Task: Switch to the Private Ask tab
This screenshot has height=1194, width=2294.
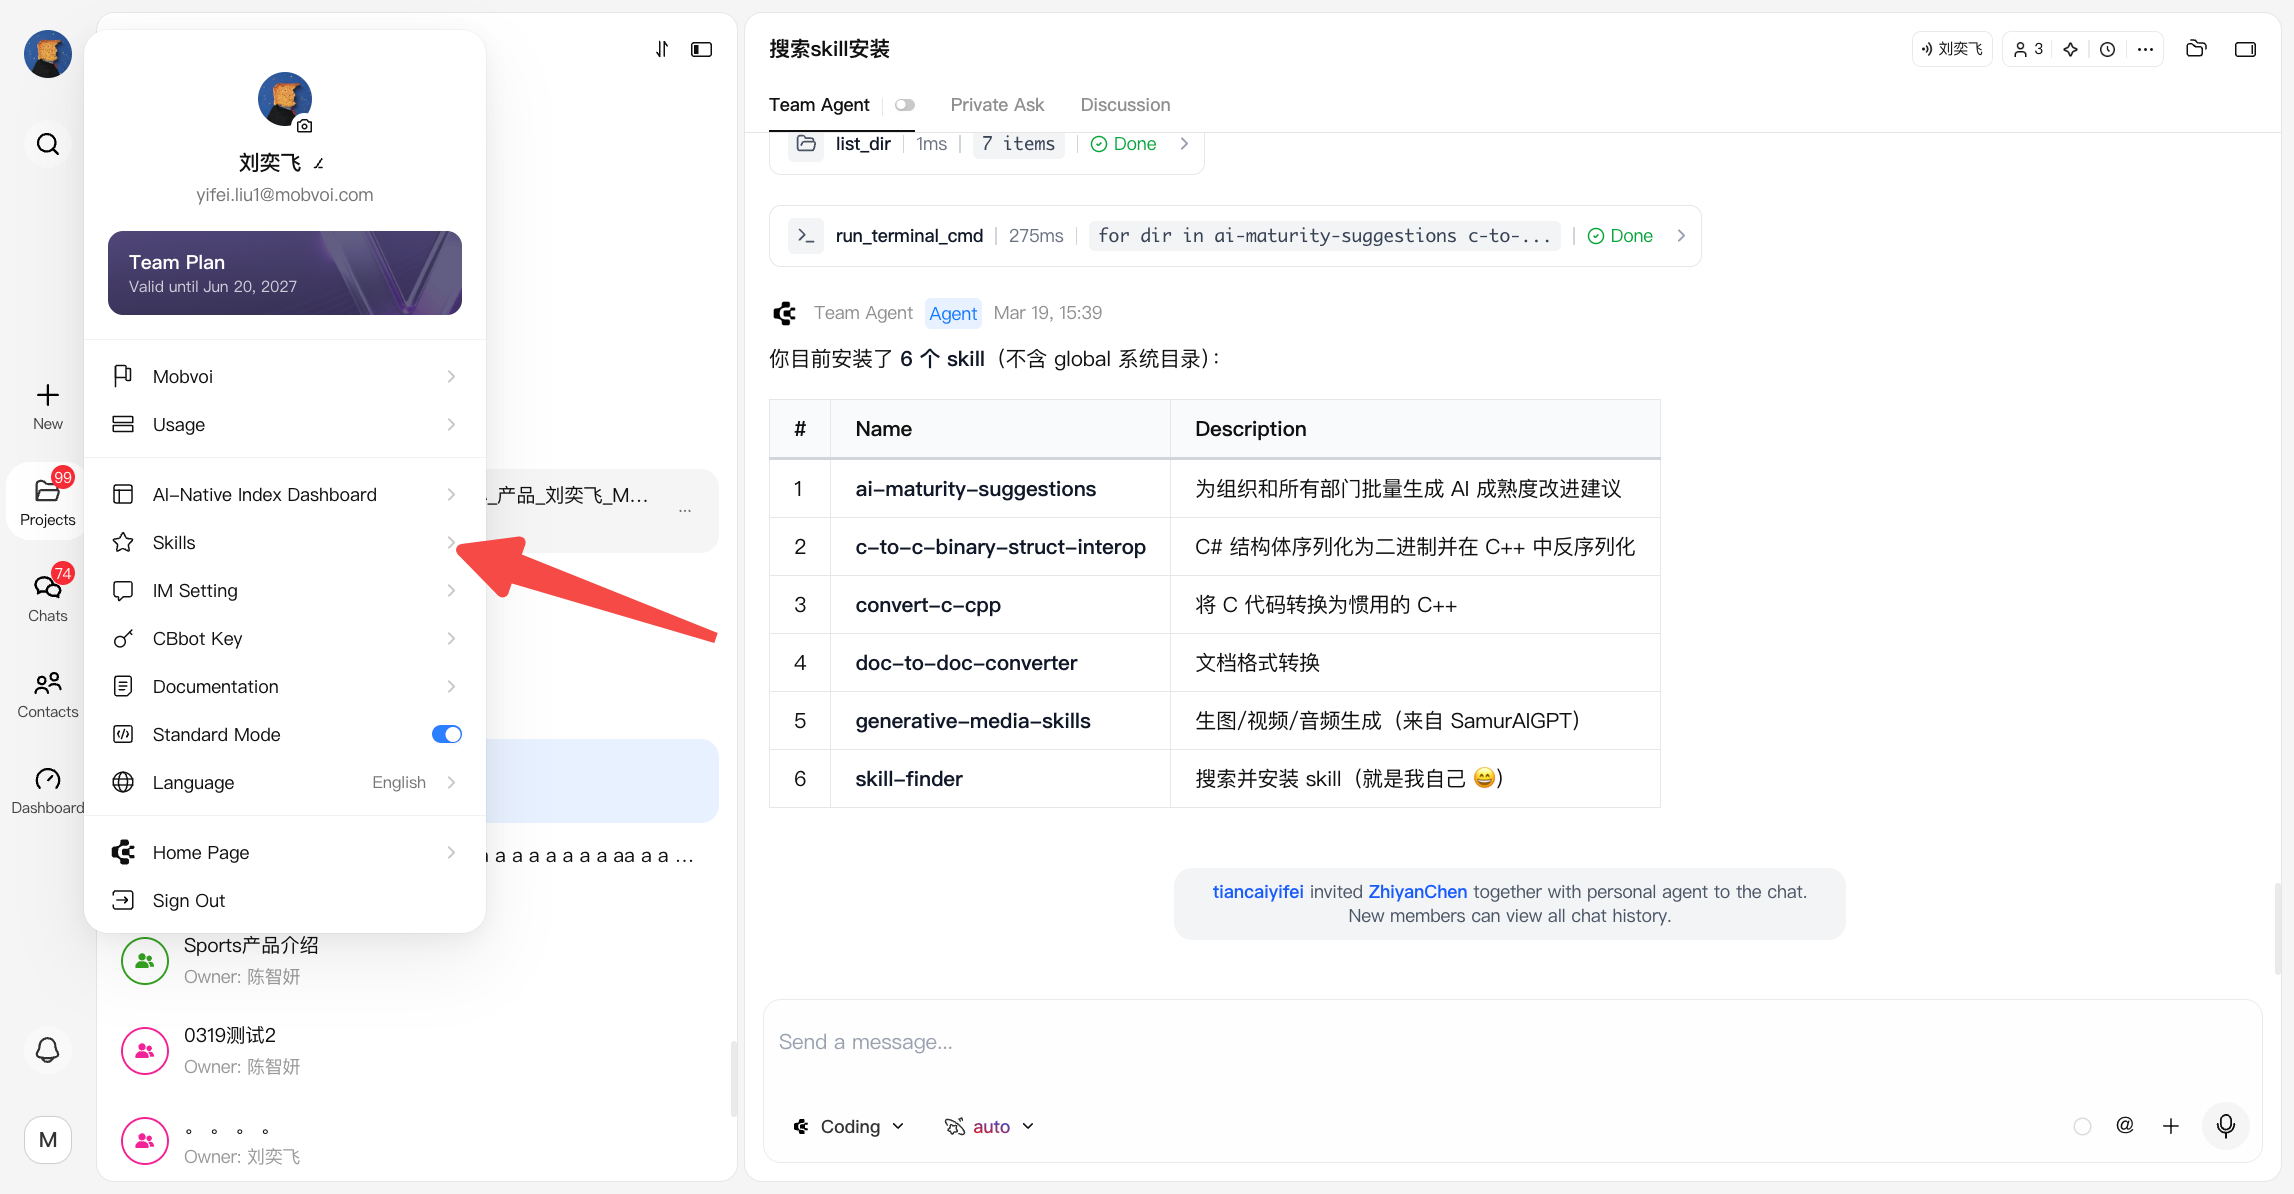Action: [x=997, y=105]
